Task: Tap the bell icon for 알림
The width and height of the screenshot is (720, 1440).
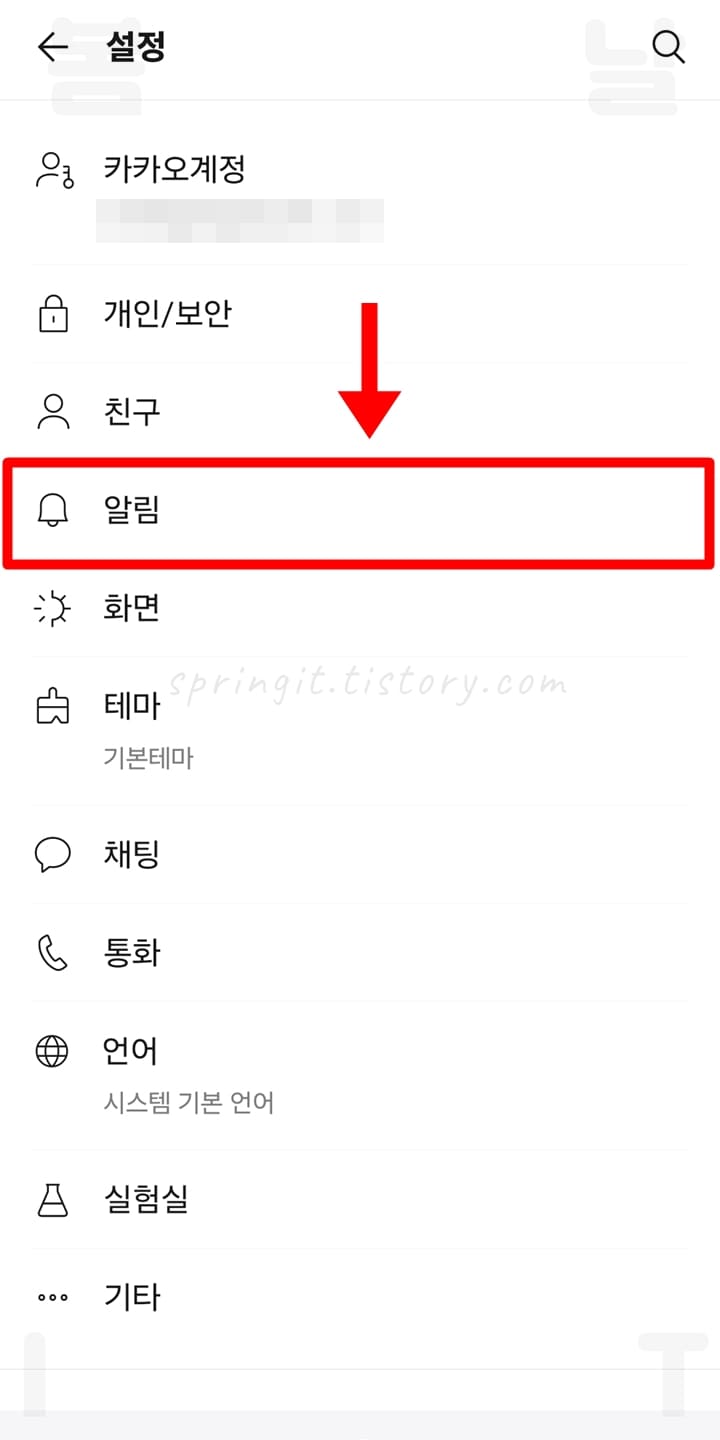Action: tap(52, 511)
